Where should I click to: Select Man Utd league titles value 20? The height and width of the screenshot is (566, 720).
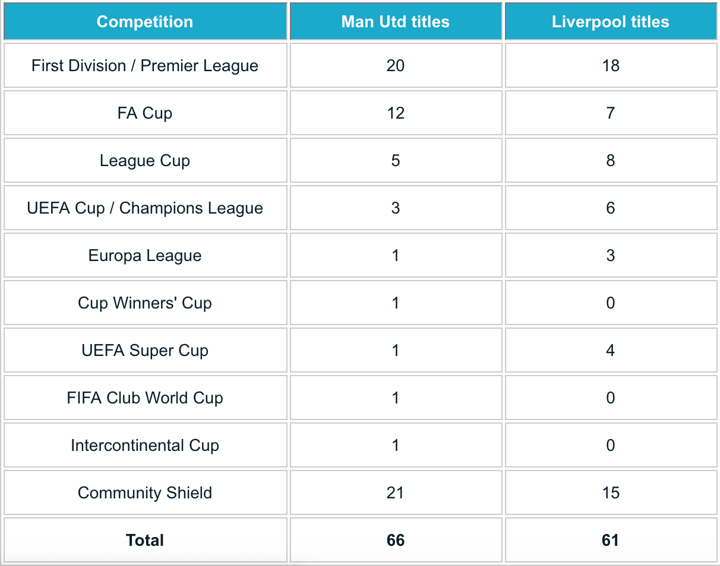click(x=395, y=66)
